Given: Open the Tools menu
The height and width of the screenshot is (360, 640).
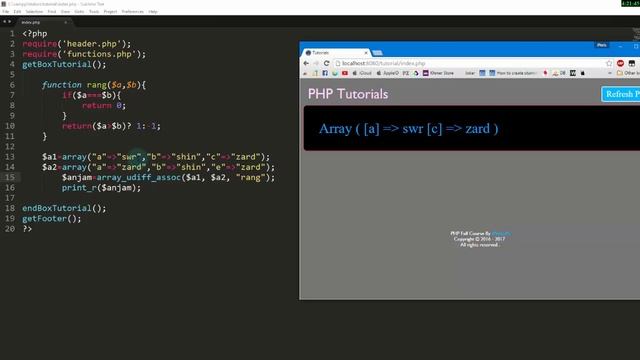Looking at the screenshot, I should point(94,11).
